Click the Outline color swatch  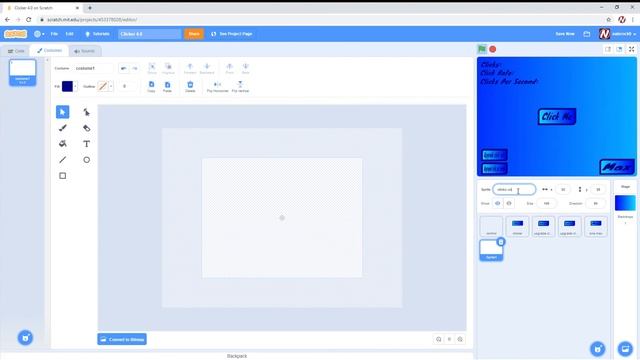(x=103, y=86)
